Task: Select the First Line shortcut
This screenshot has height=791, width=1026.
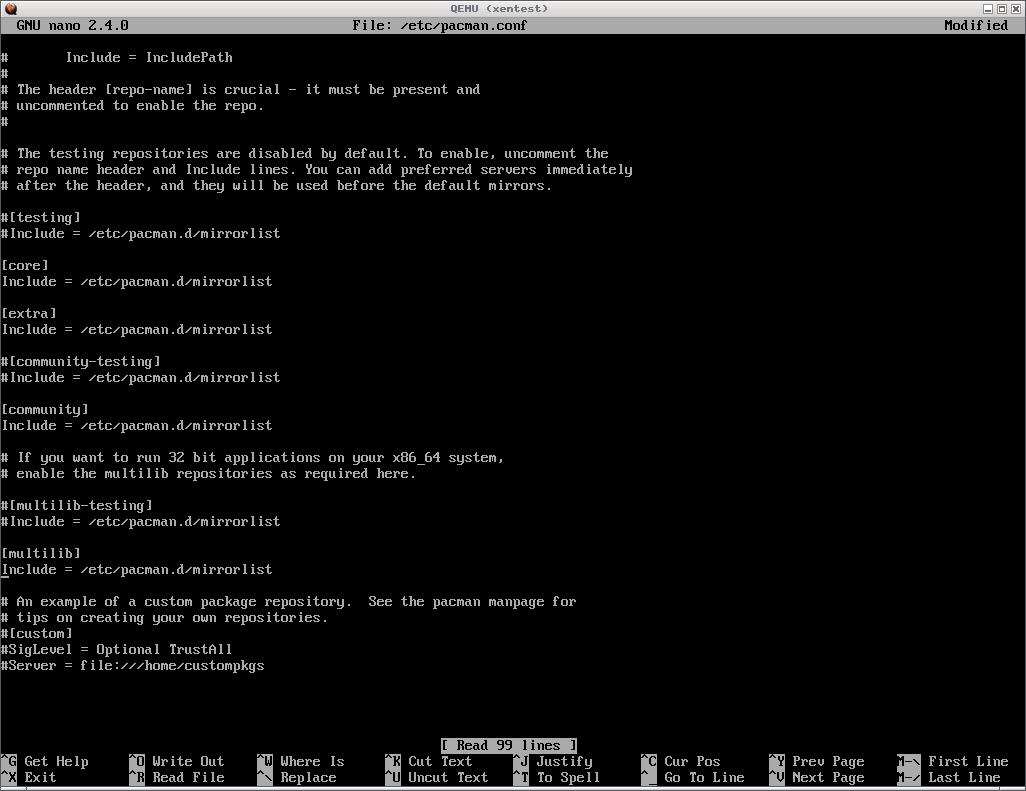Action: [968, 761]
